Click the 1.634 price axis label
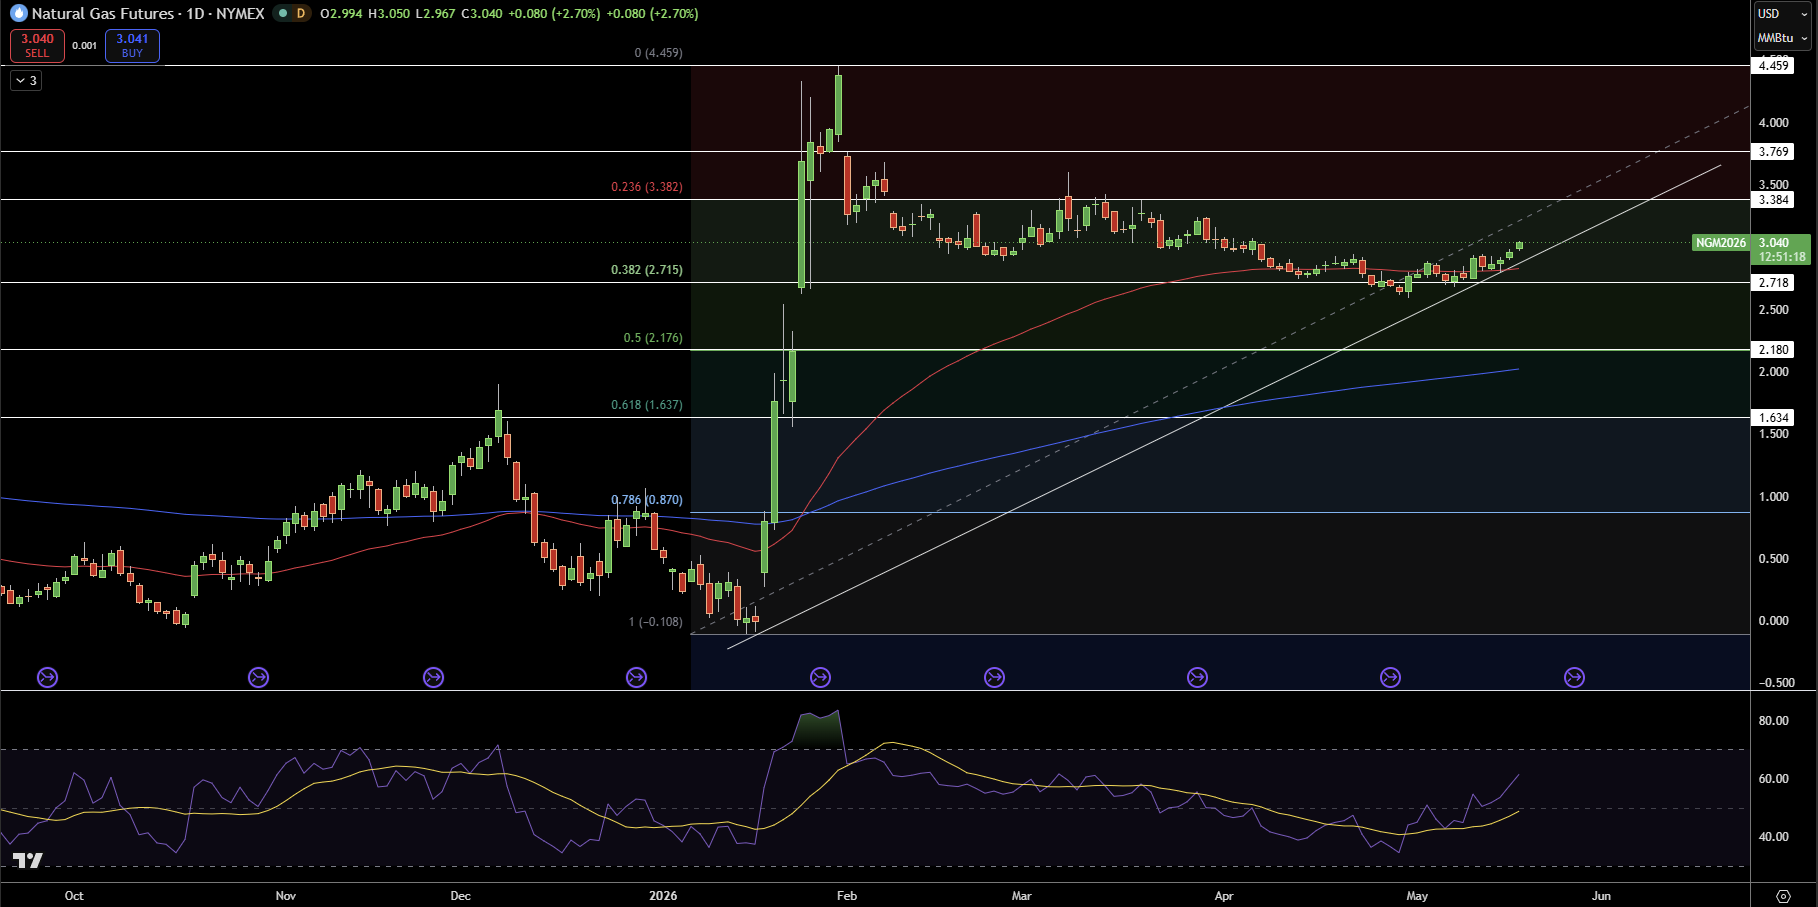1818x907 pixels. coord(1773,418)
